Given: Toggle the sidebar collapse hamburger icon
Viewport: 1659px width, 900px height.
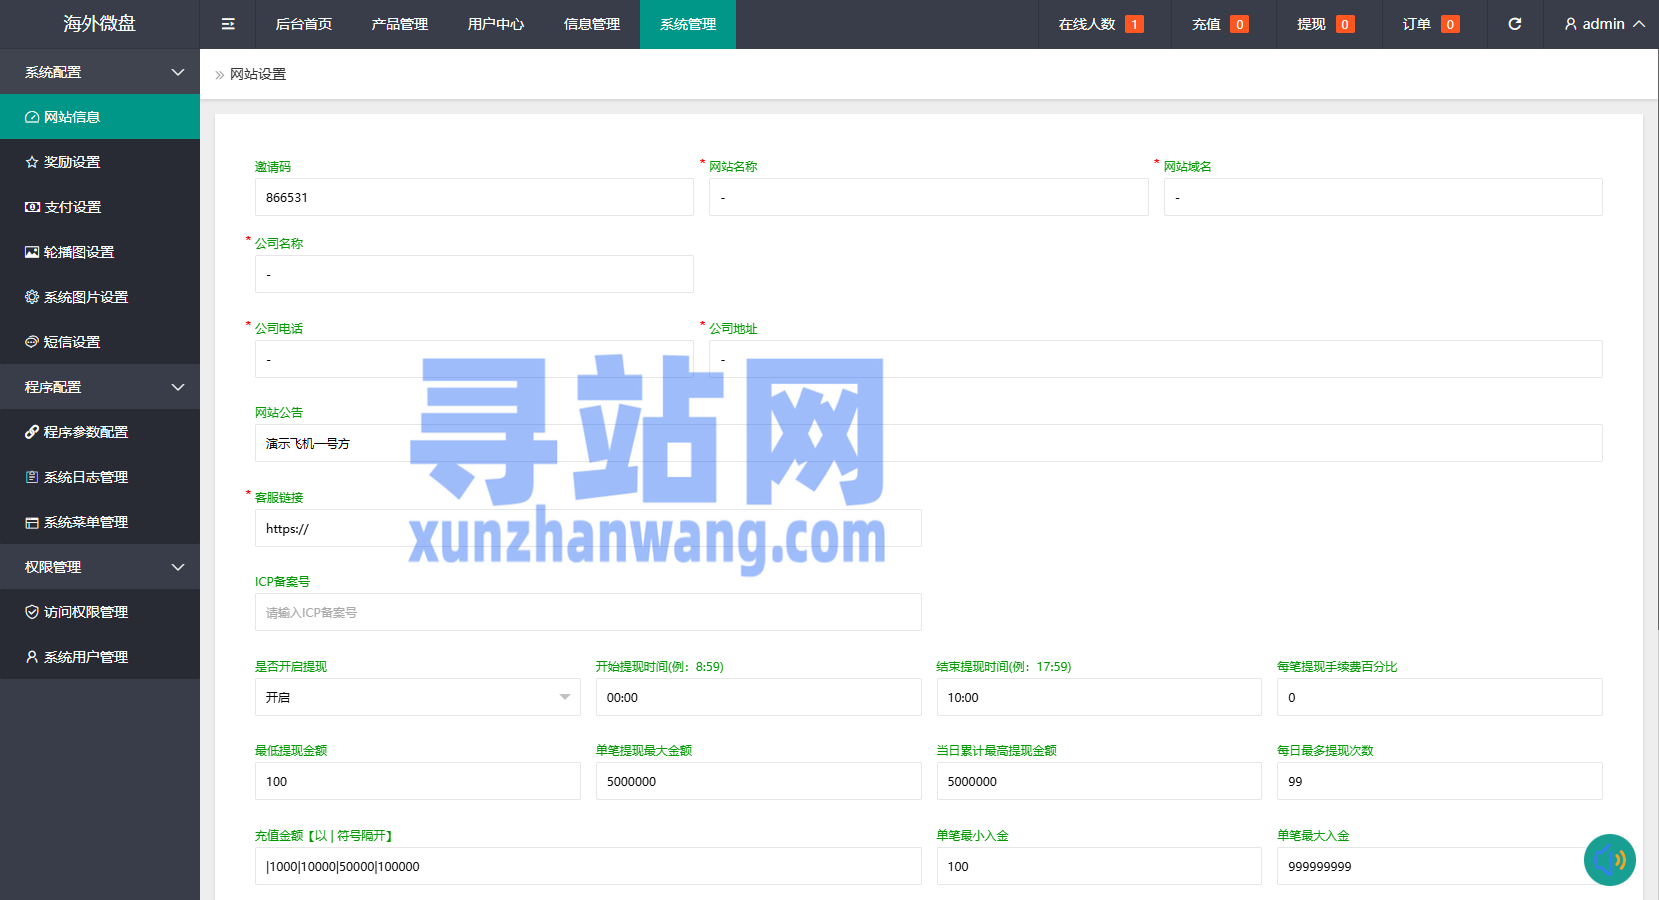Looking at the screenshot, I should (x=228, y=24).
